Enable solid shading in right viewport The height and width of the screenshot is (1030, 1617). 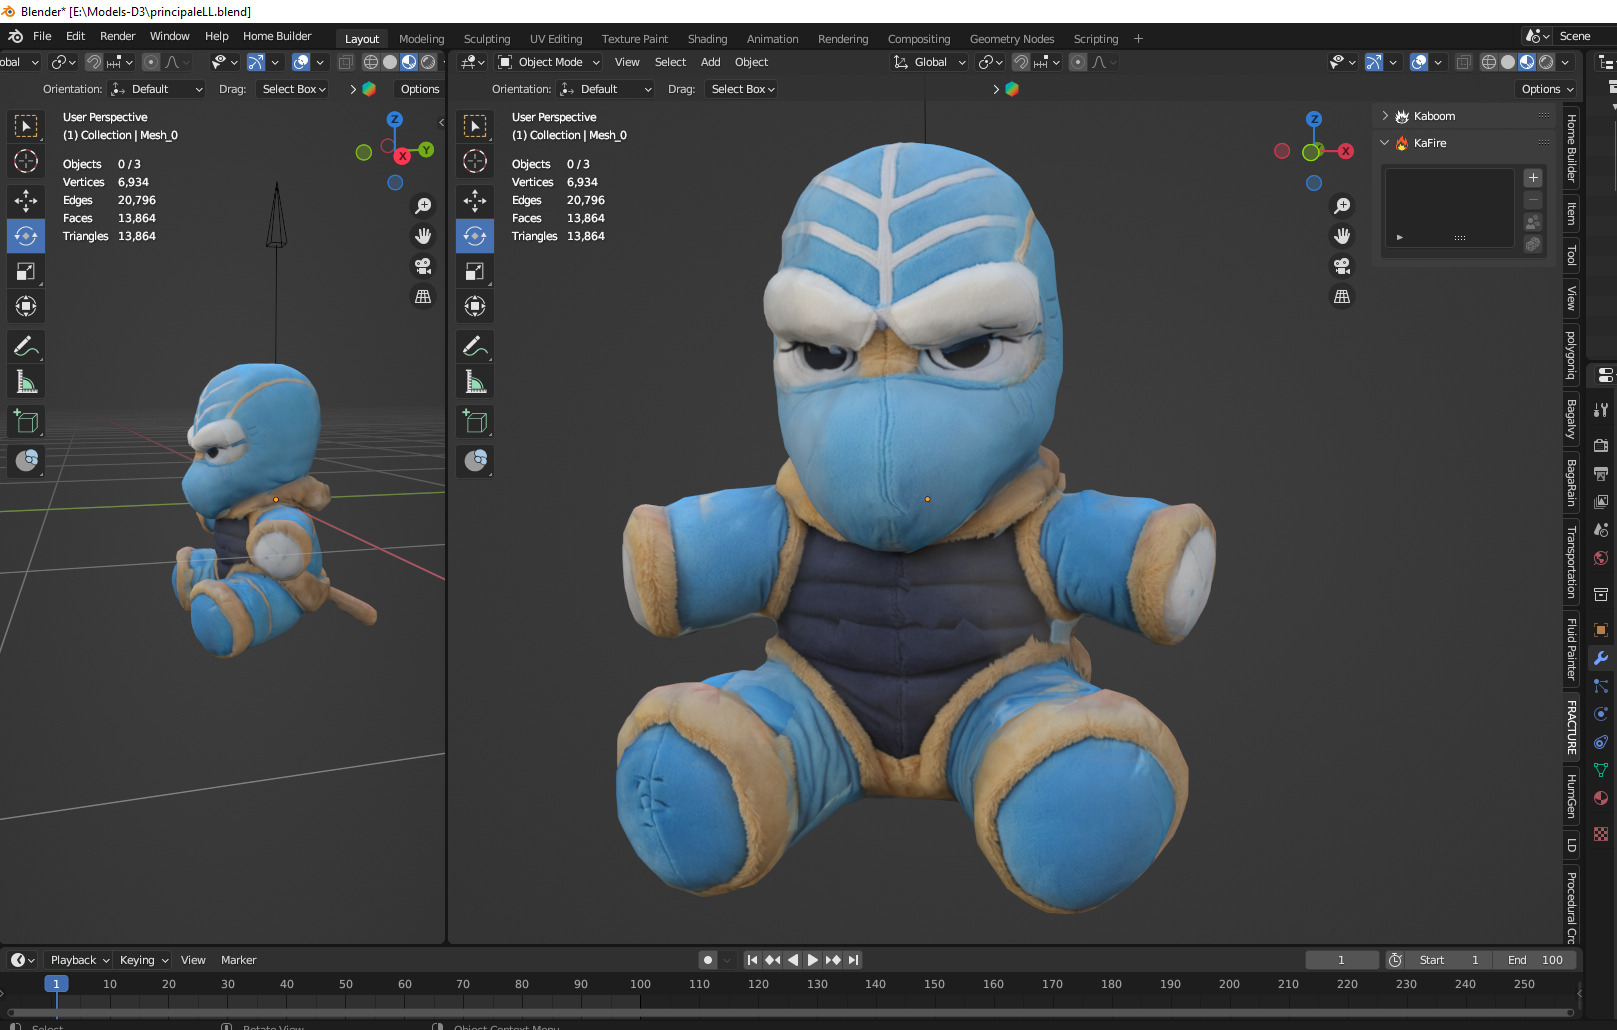[1508, 62]
